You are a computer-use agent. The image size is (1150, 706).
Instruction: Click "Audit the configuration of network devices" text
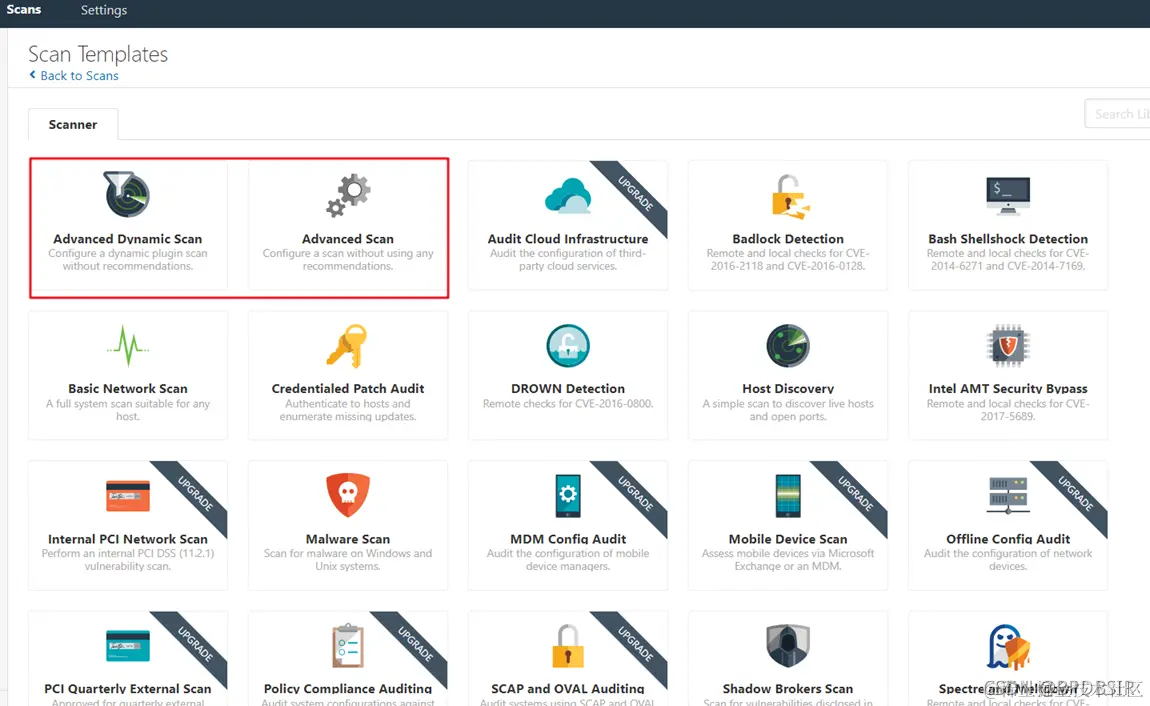(x=1008, y=560)
